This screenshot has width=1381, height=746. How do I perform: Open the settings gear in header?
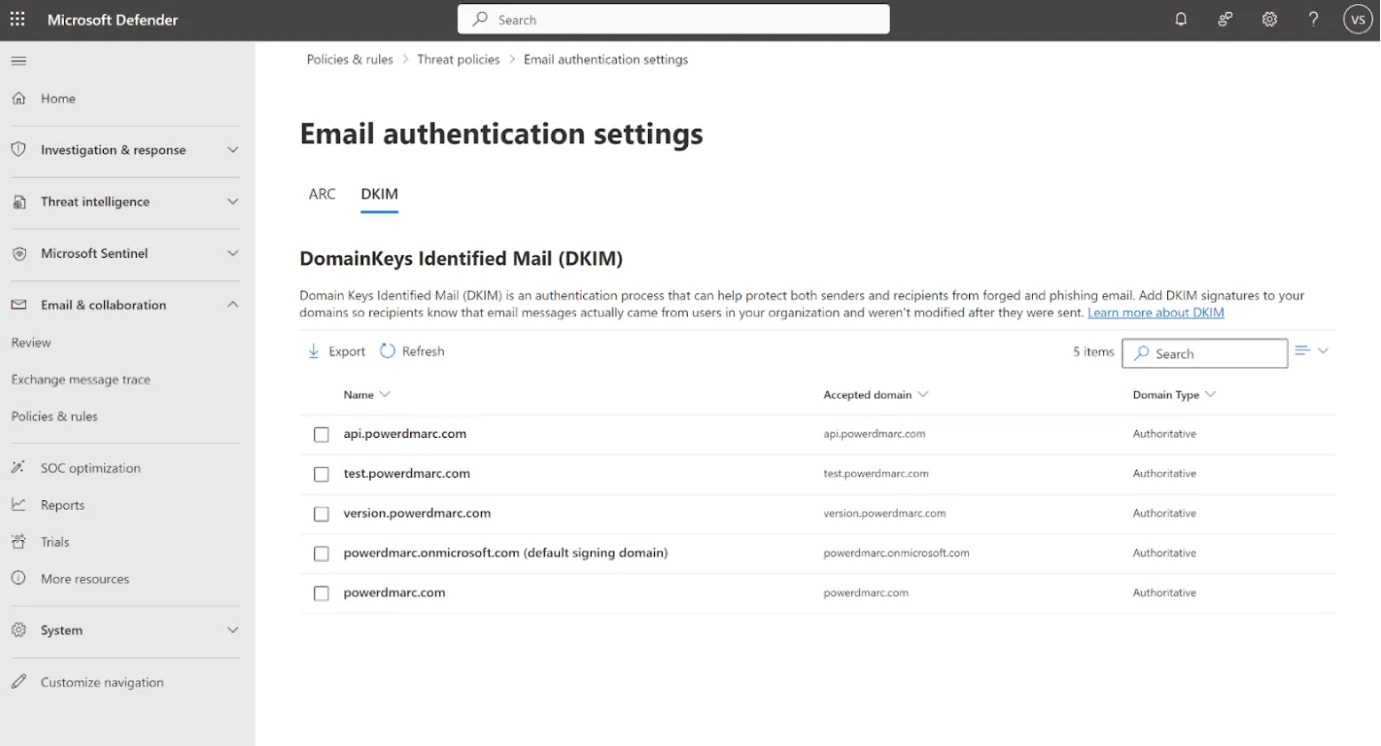click(1269, 19)
